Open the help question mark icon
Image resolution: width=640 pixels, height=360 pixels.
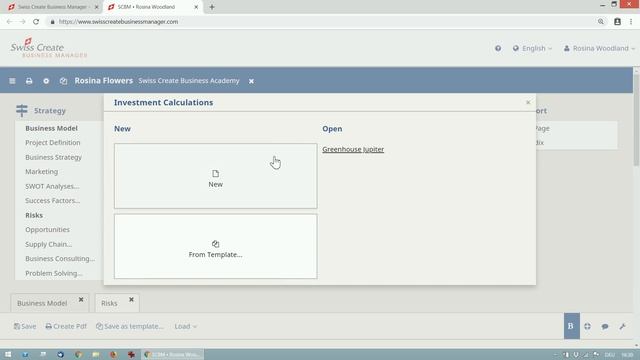click(498, 48)
